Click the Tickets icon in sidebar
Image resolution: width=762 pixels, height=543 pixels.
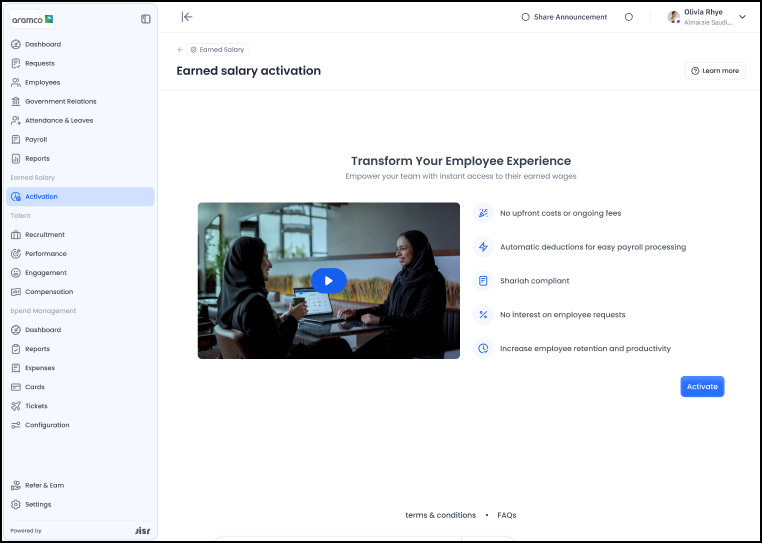point(16,406)
